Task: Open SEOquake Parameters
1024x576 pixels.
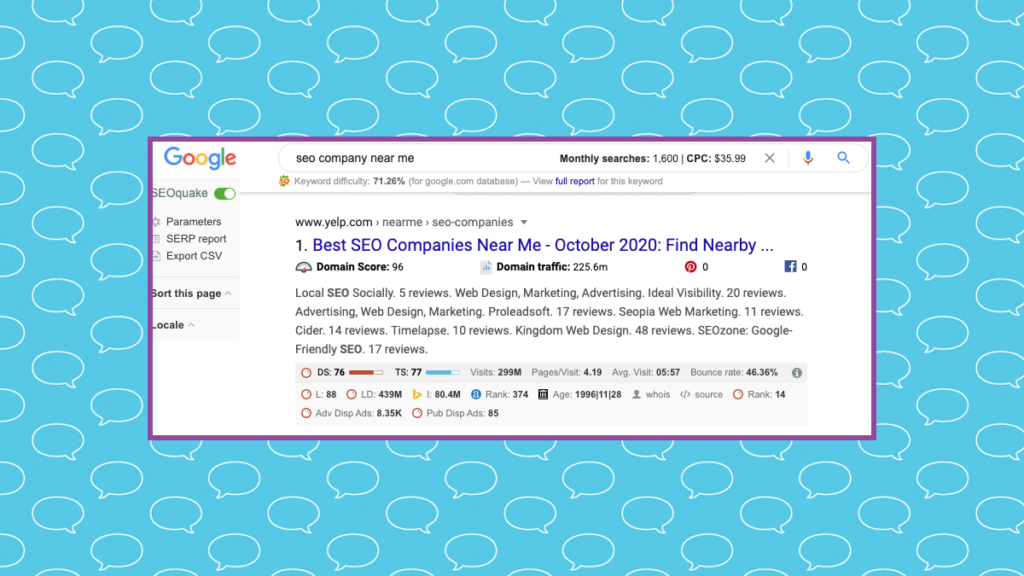Action: click(193, 222)
